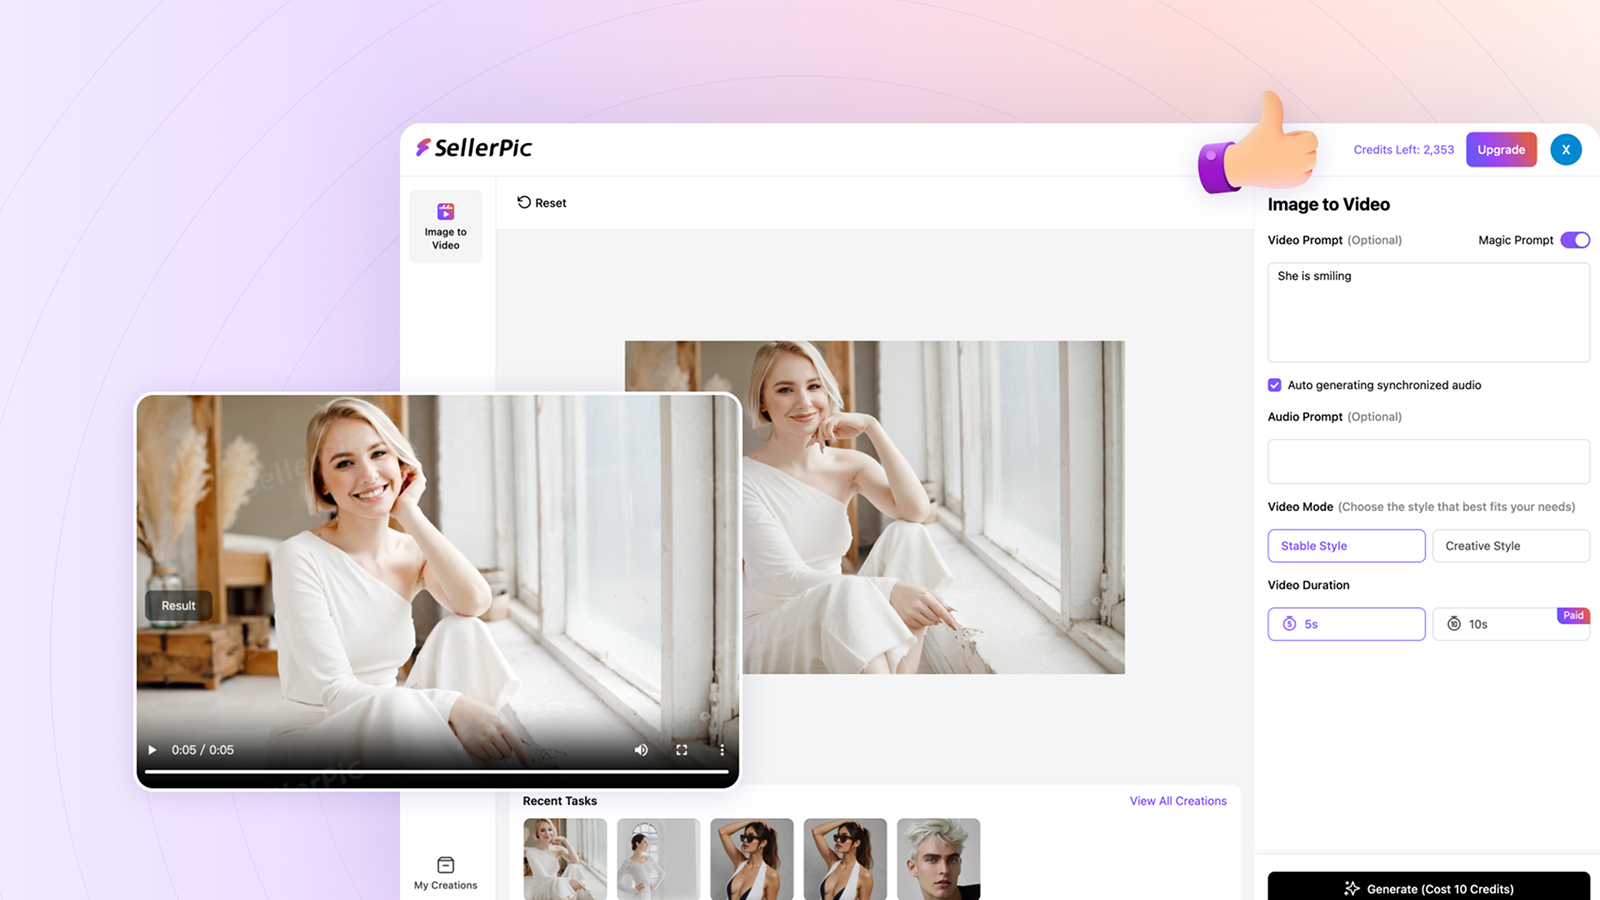Mute the video using the speaker icon
This screenshot has width=1600, height=900.
[641, 749]
